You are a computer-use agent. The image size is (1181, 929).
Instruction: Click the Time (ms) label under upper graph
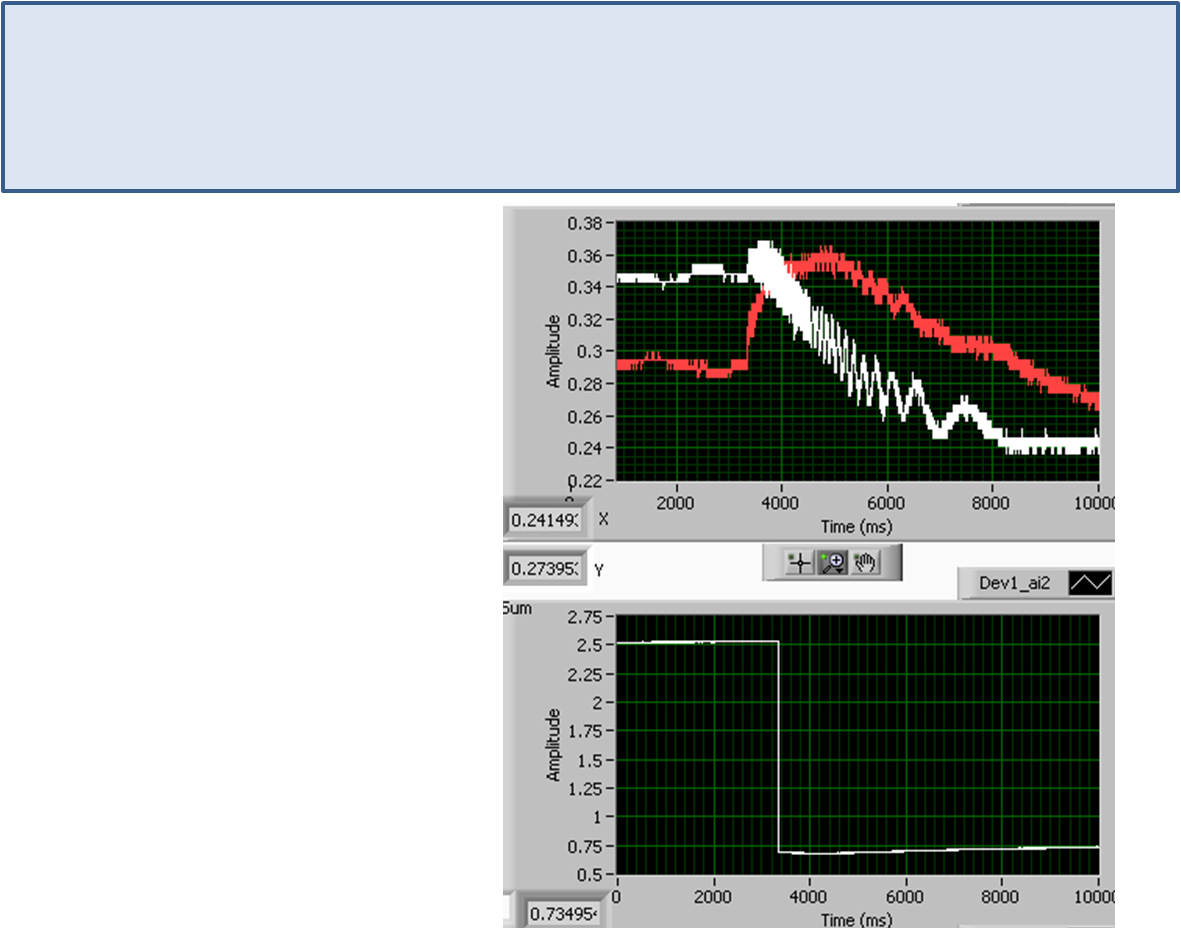pos(858,525)
